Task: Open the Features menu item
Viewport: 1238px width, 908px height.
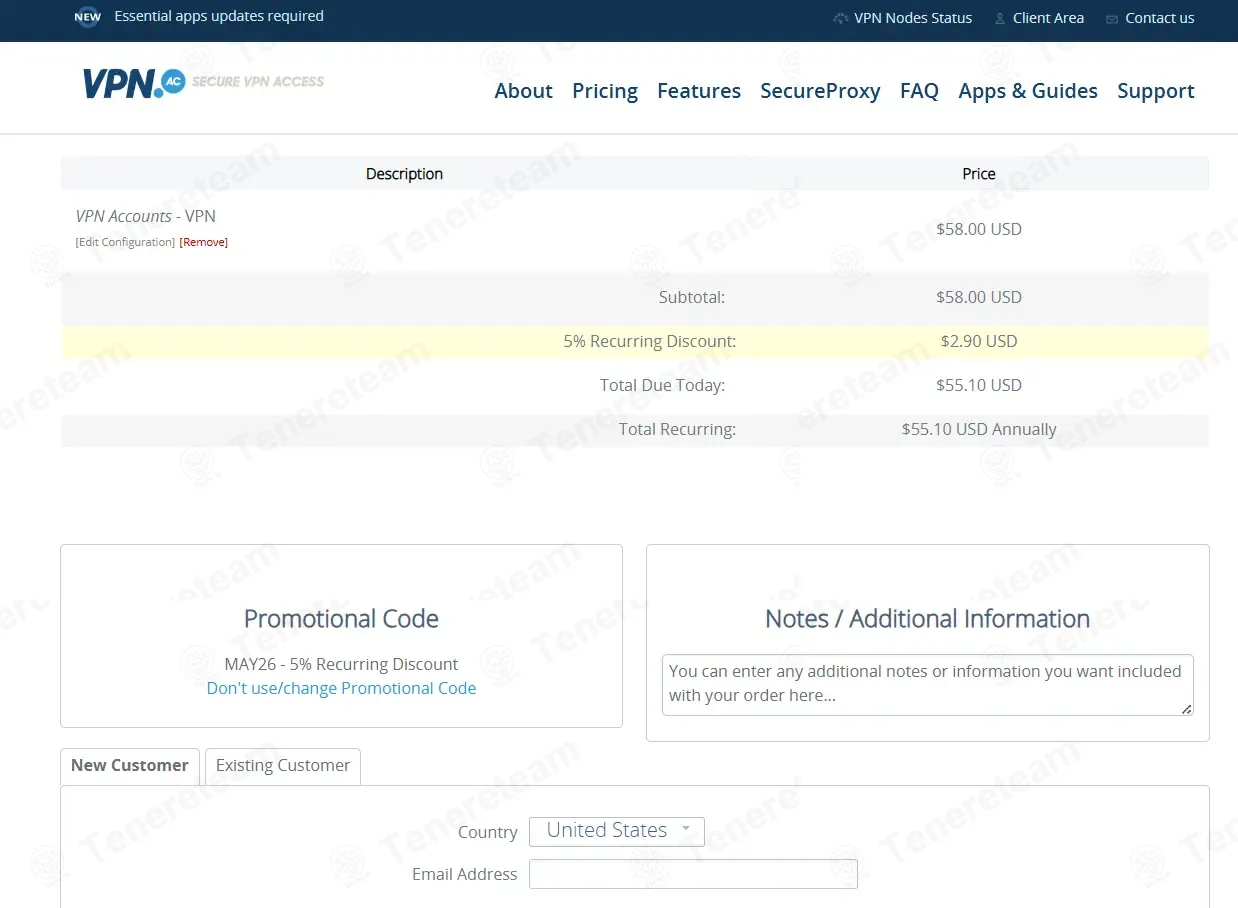Action: 699,91
